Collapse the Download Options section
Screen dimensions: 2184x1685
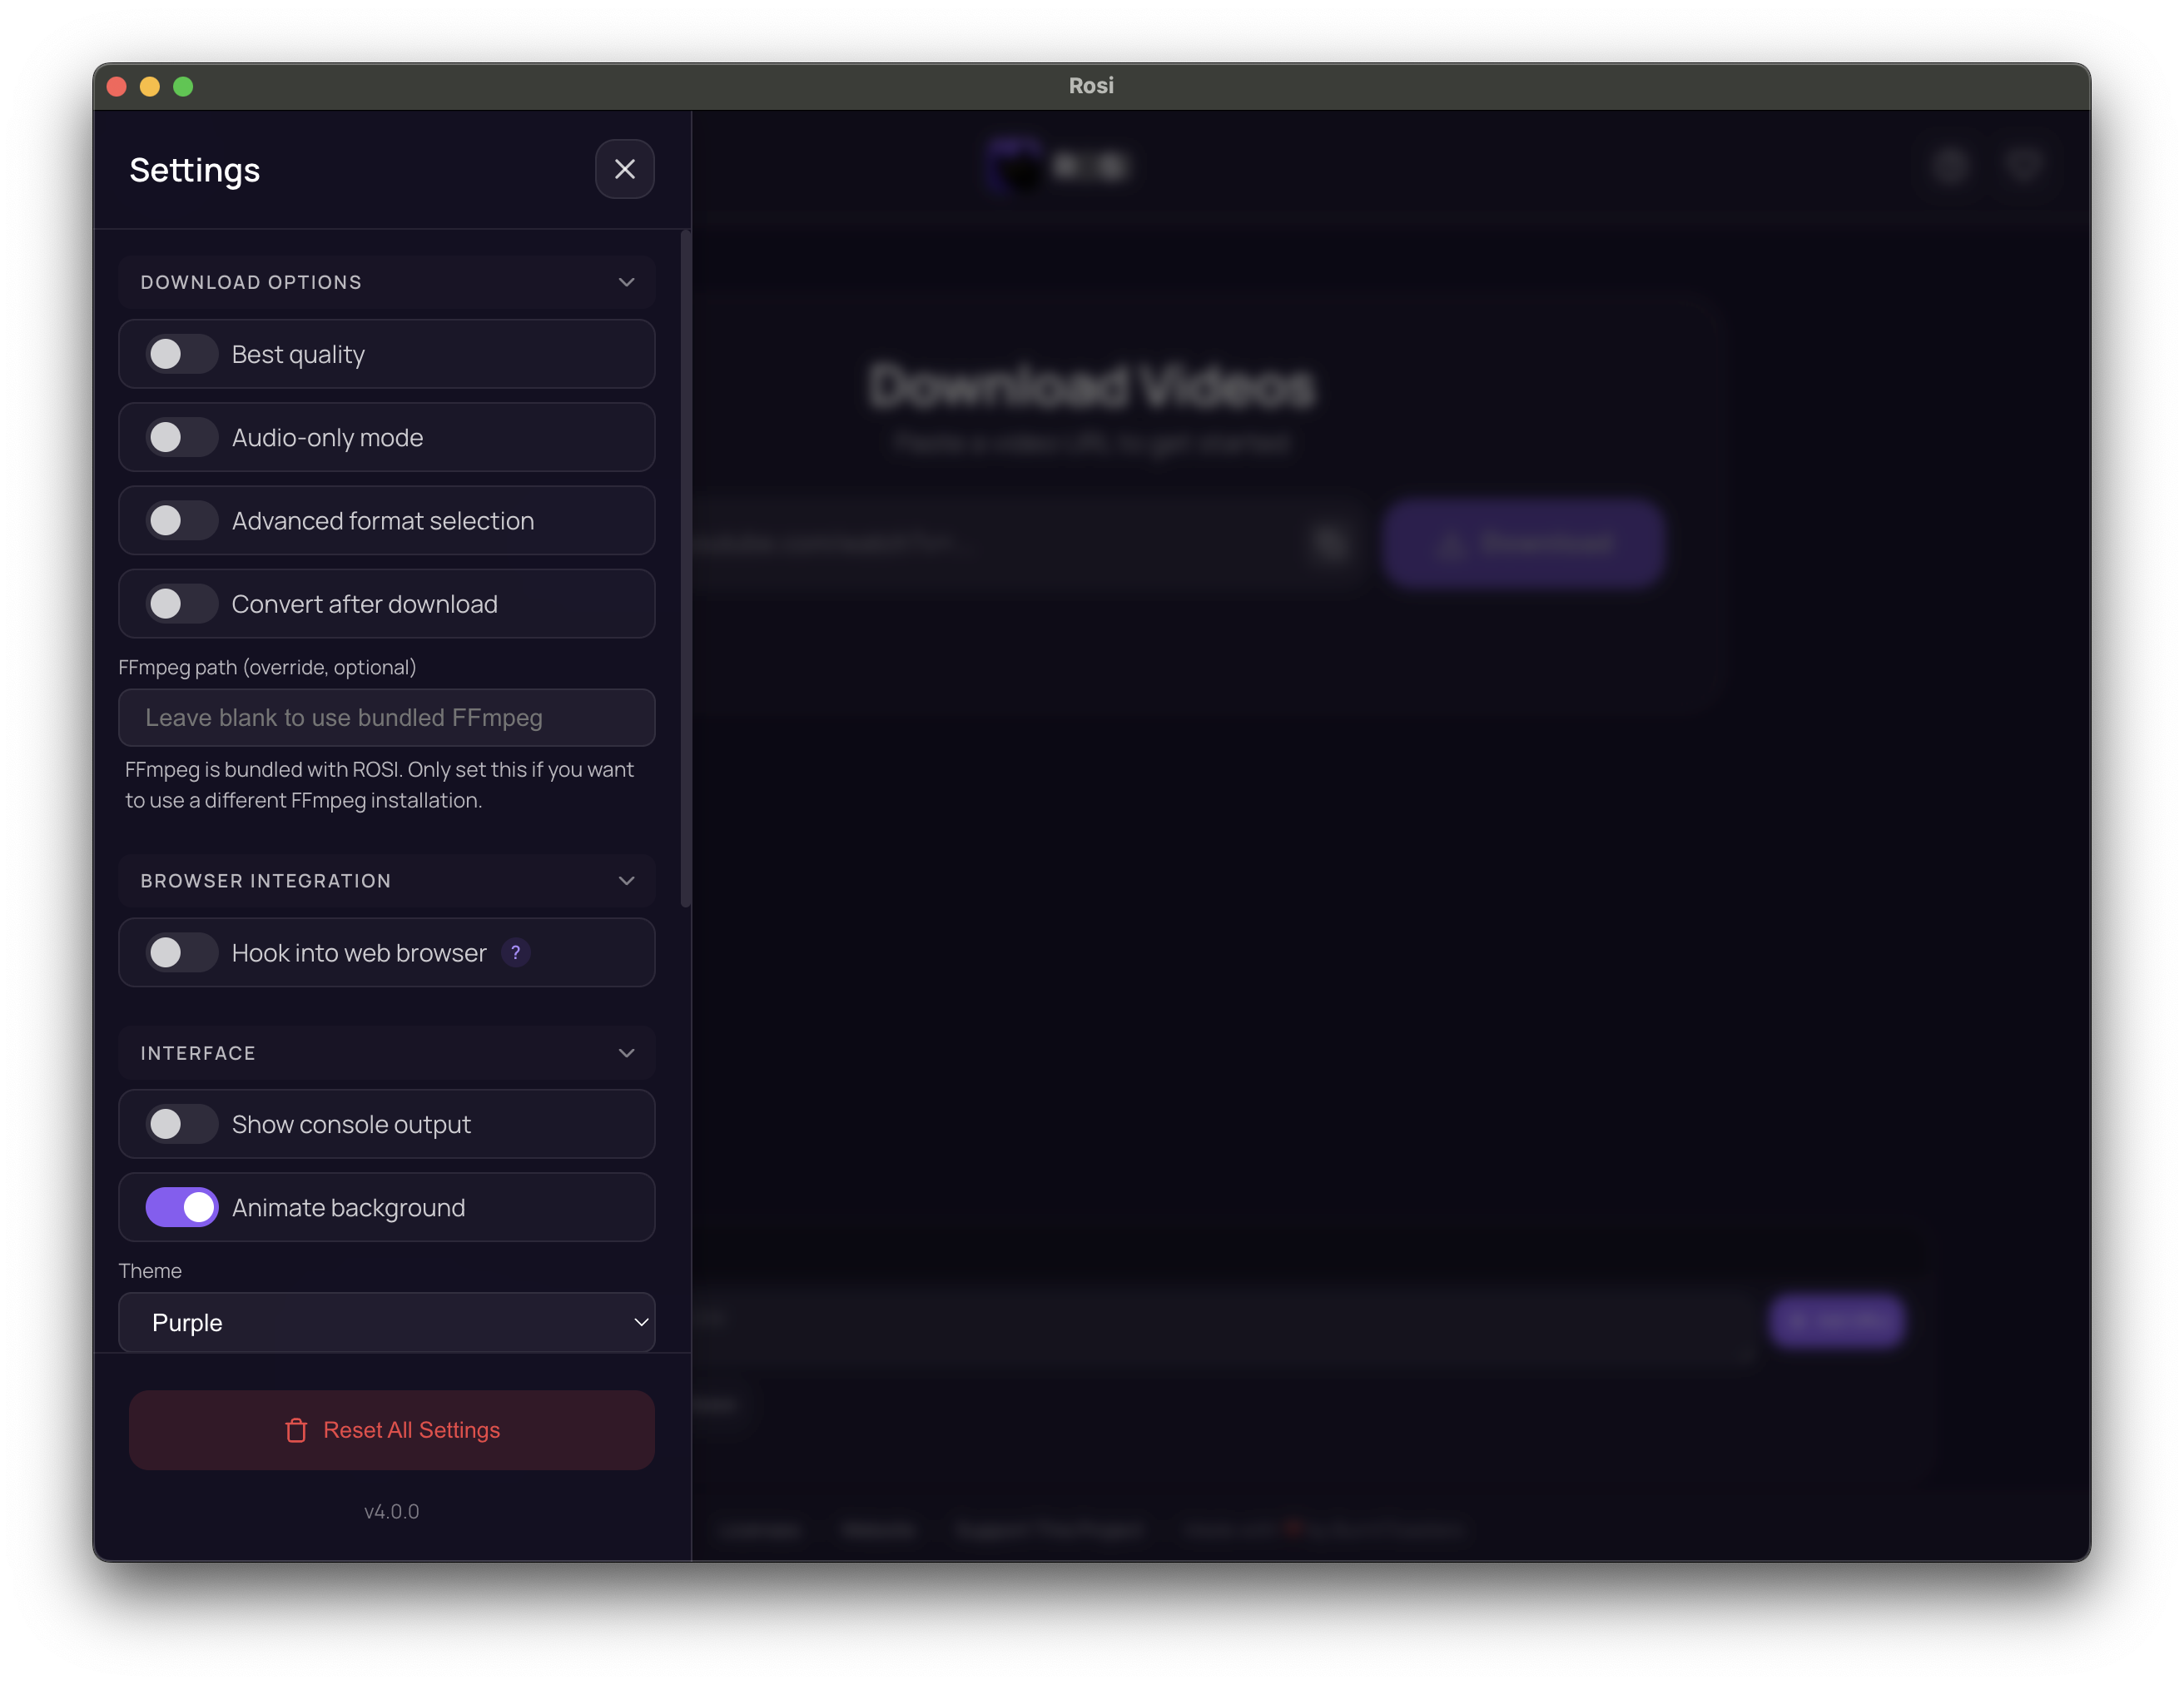626,282
